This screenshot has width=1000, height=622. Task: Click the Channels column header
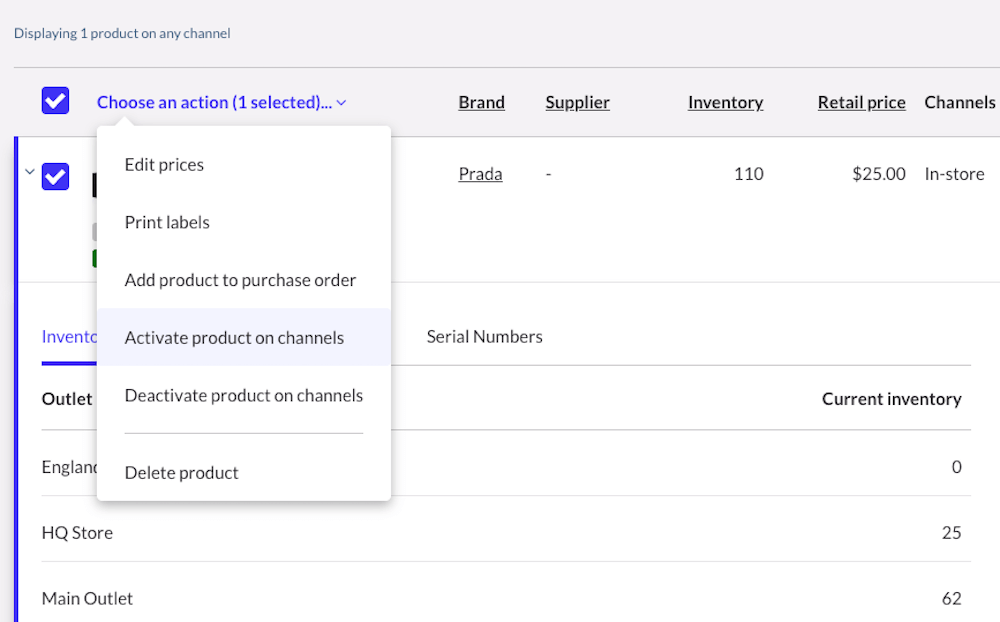tap(960, 102)
